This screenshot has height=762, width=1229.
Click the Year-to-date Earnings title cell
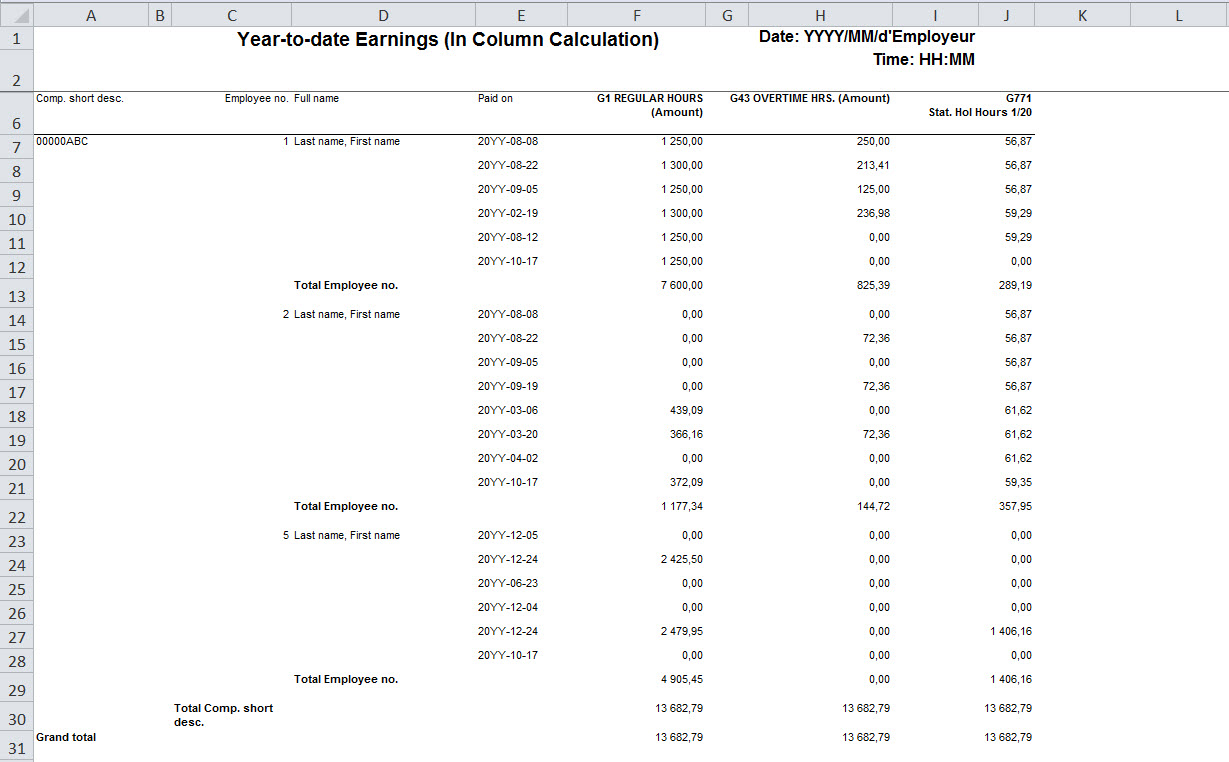pos(447,40)
